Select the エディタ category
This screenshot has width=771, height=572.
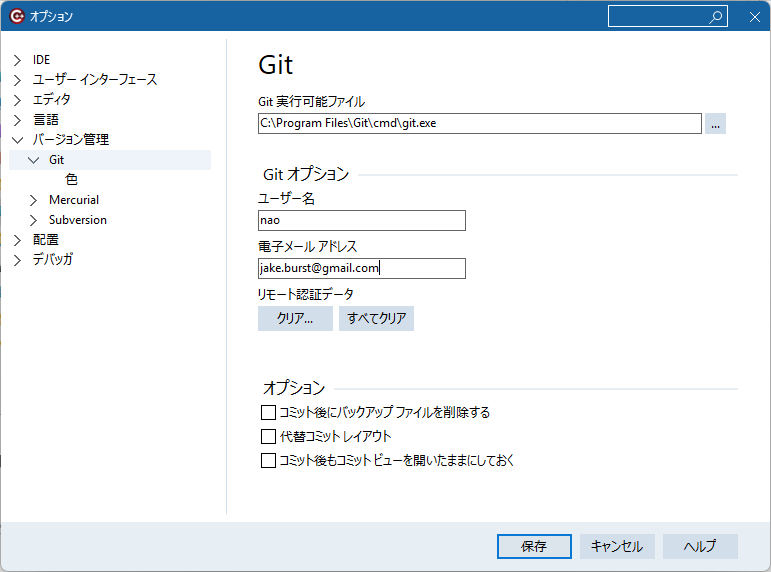(x=52, y=100)
